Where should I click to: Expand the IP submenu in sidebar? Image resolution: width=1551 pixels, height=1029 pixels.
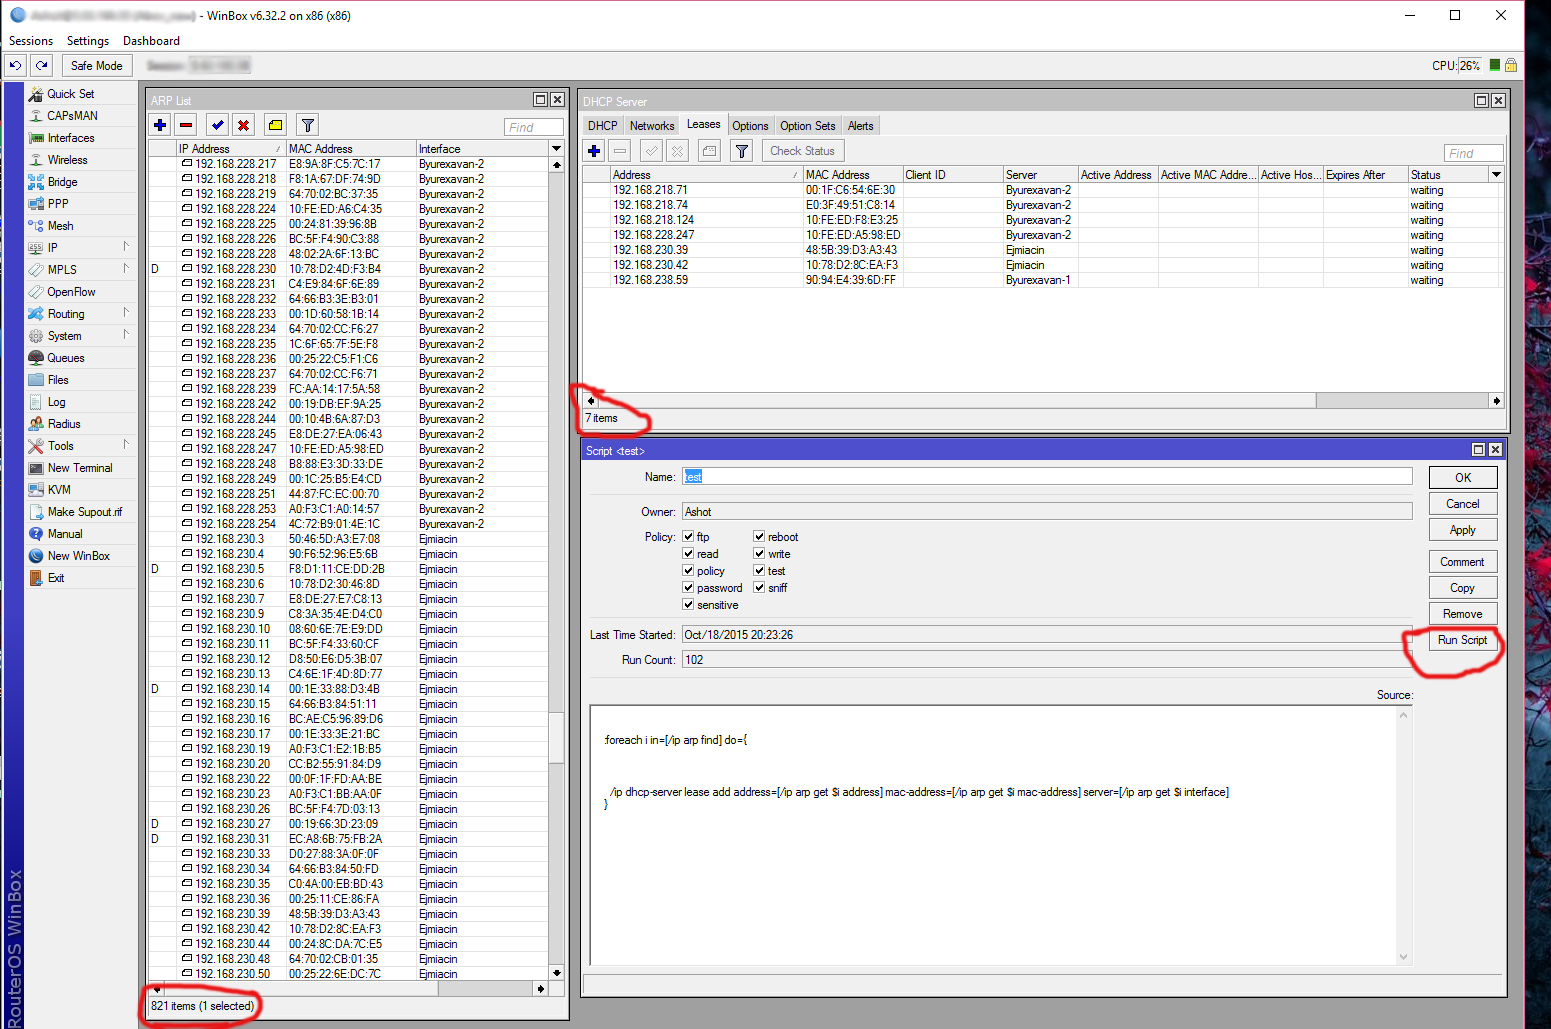coord(126,246)
